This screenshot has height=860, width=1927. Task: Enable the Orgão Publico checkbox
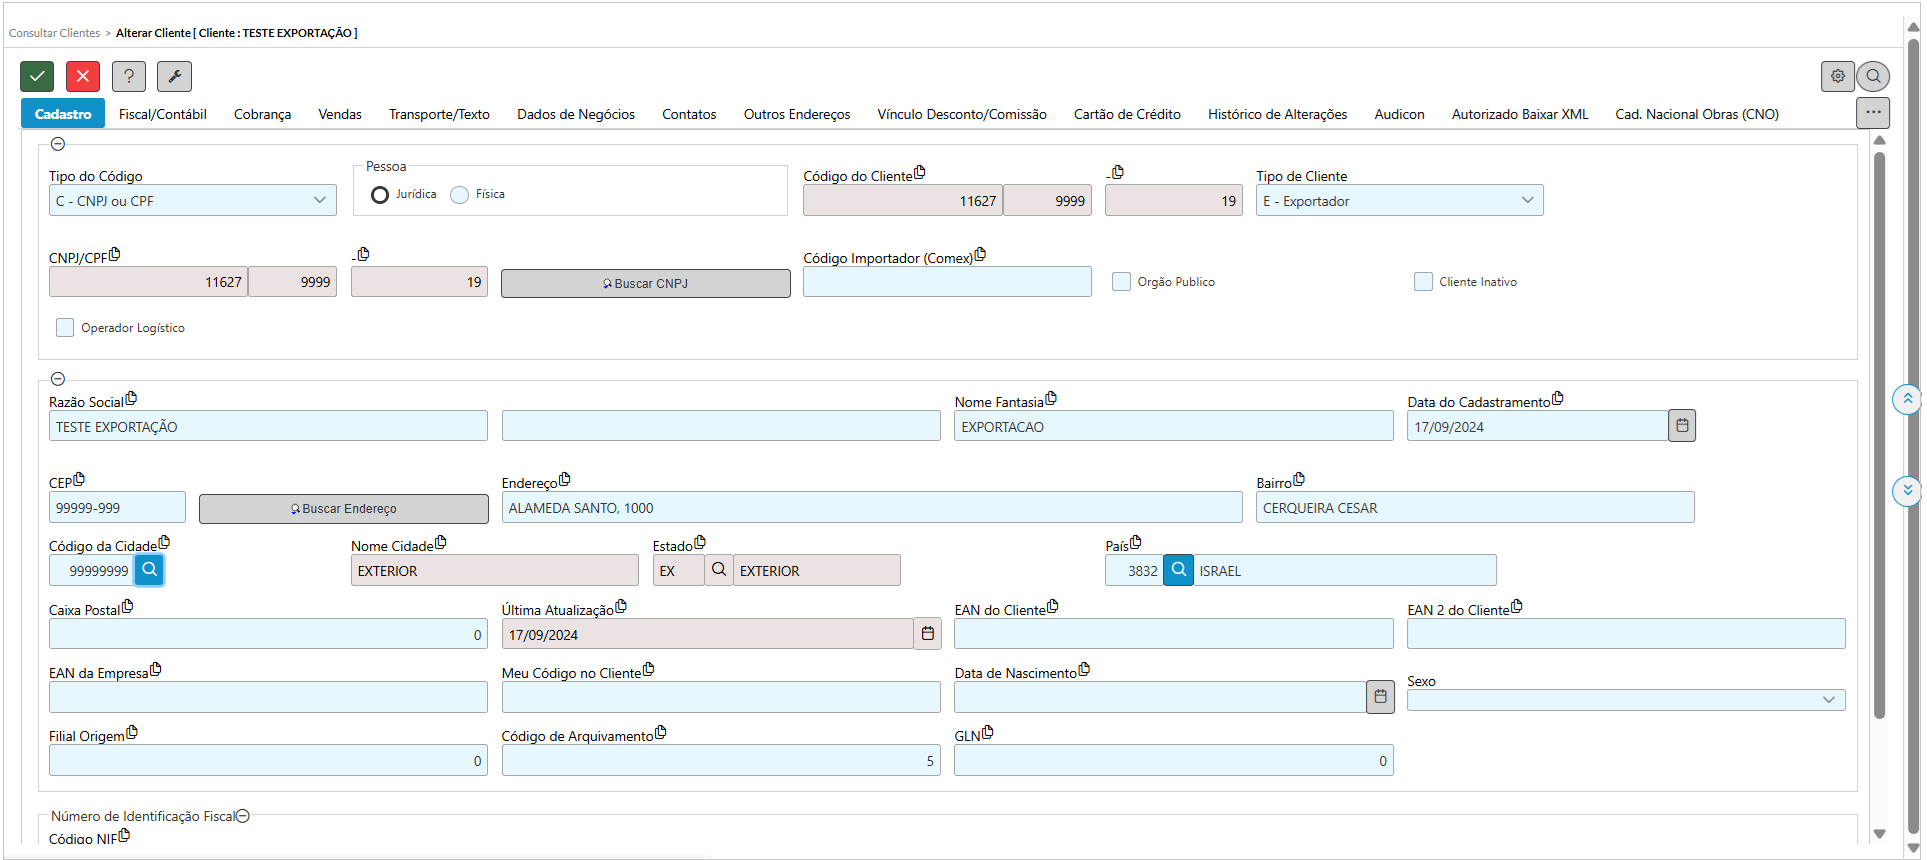click(x=1122, y=282)
